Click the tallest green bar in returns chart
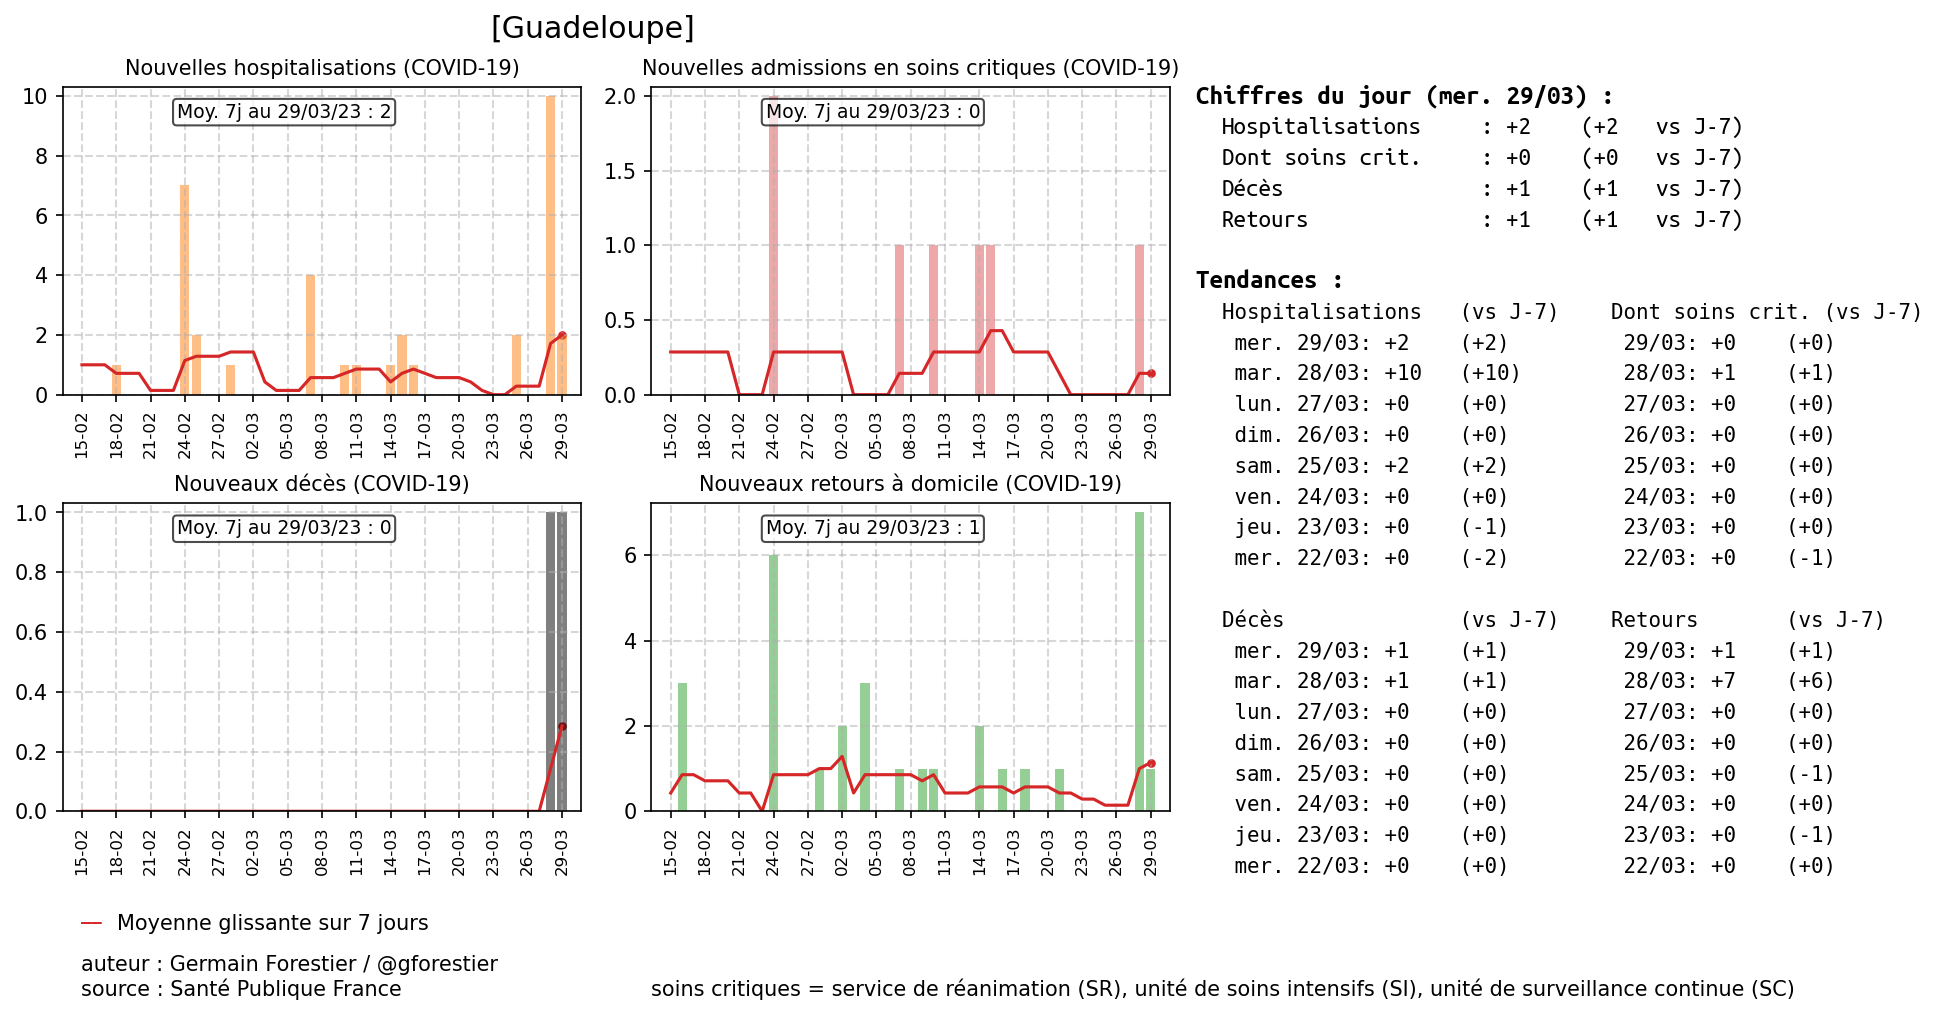 tap(1139, 660)
